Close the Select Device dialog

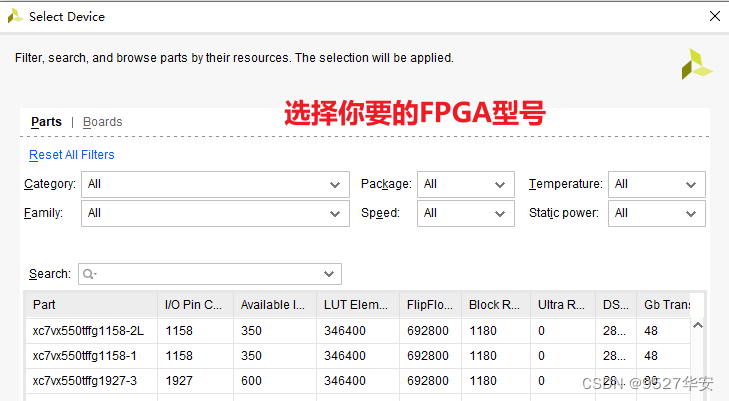click(x=714, y=16)
